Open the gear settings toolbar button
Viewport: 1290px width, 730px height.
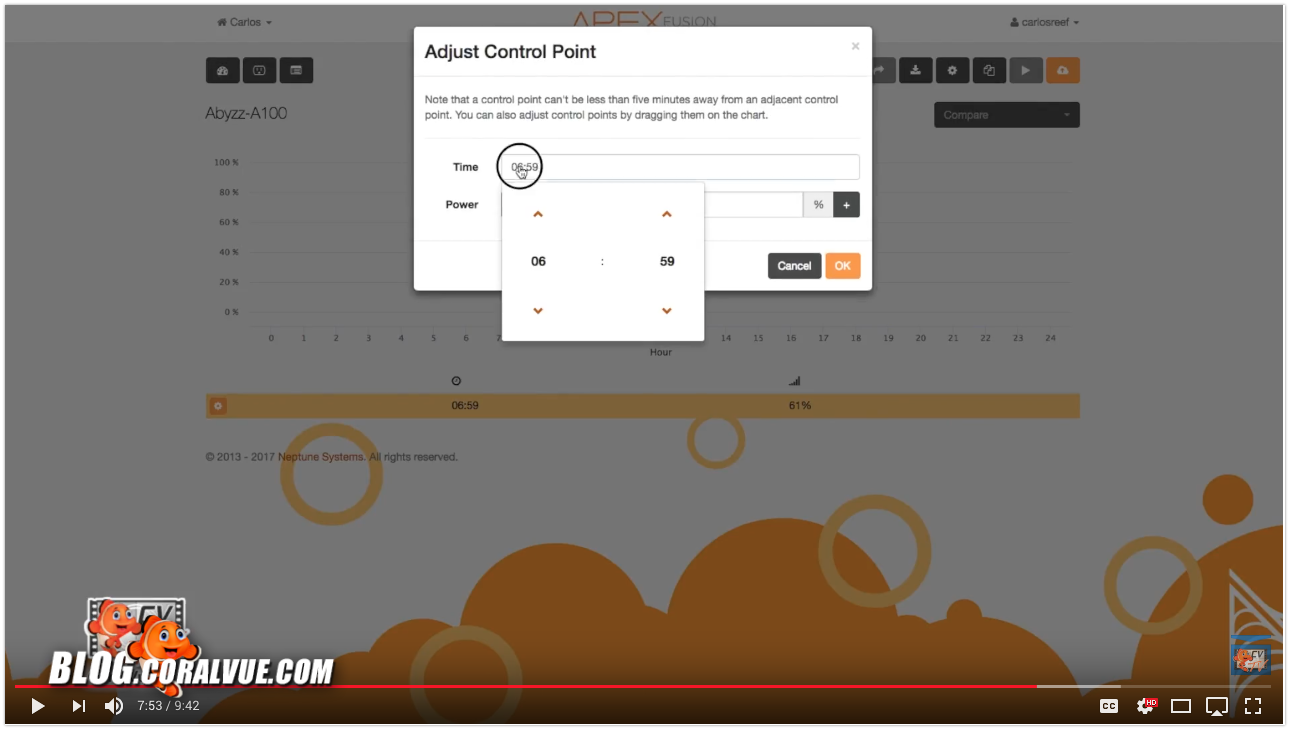[x=952, y=70]
